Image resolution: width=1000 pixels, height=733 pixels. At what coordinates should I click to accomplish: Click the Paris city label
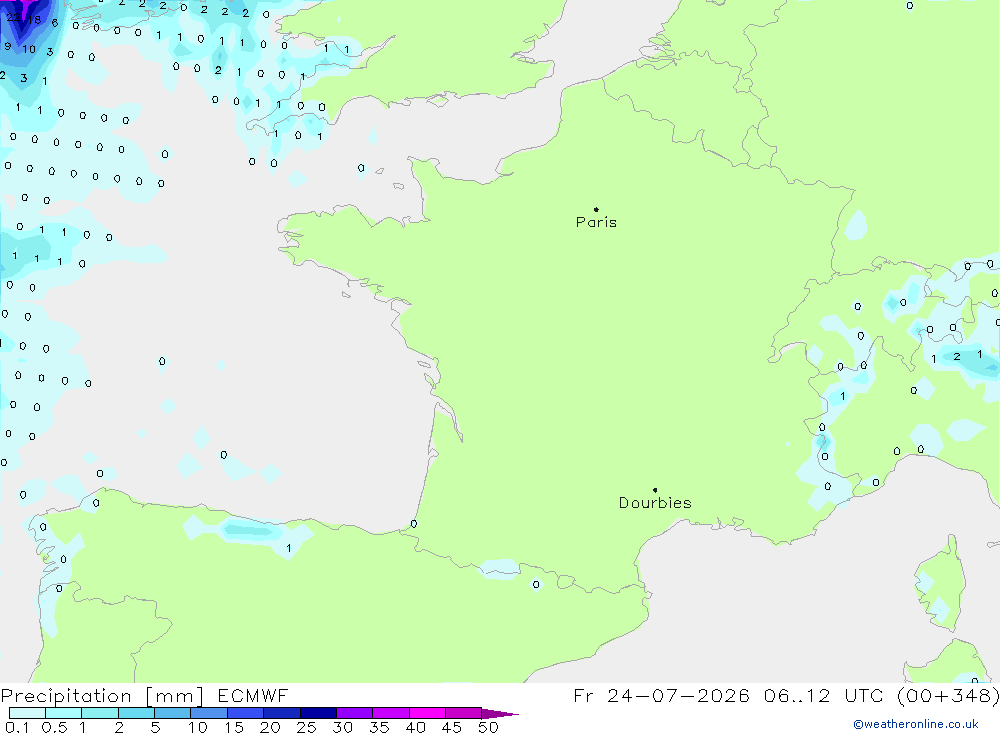(x=596, y=222)
